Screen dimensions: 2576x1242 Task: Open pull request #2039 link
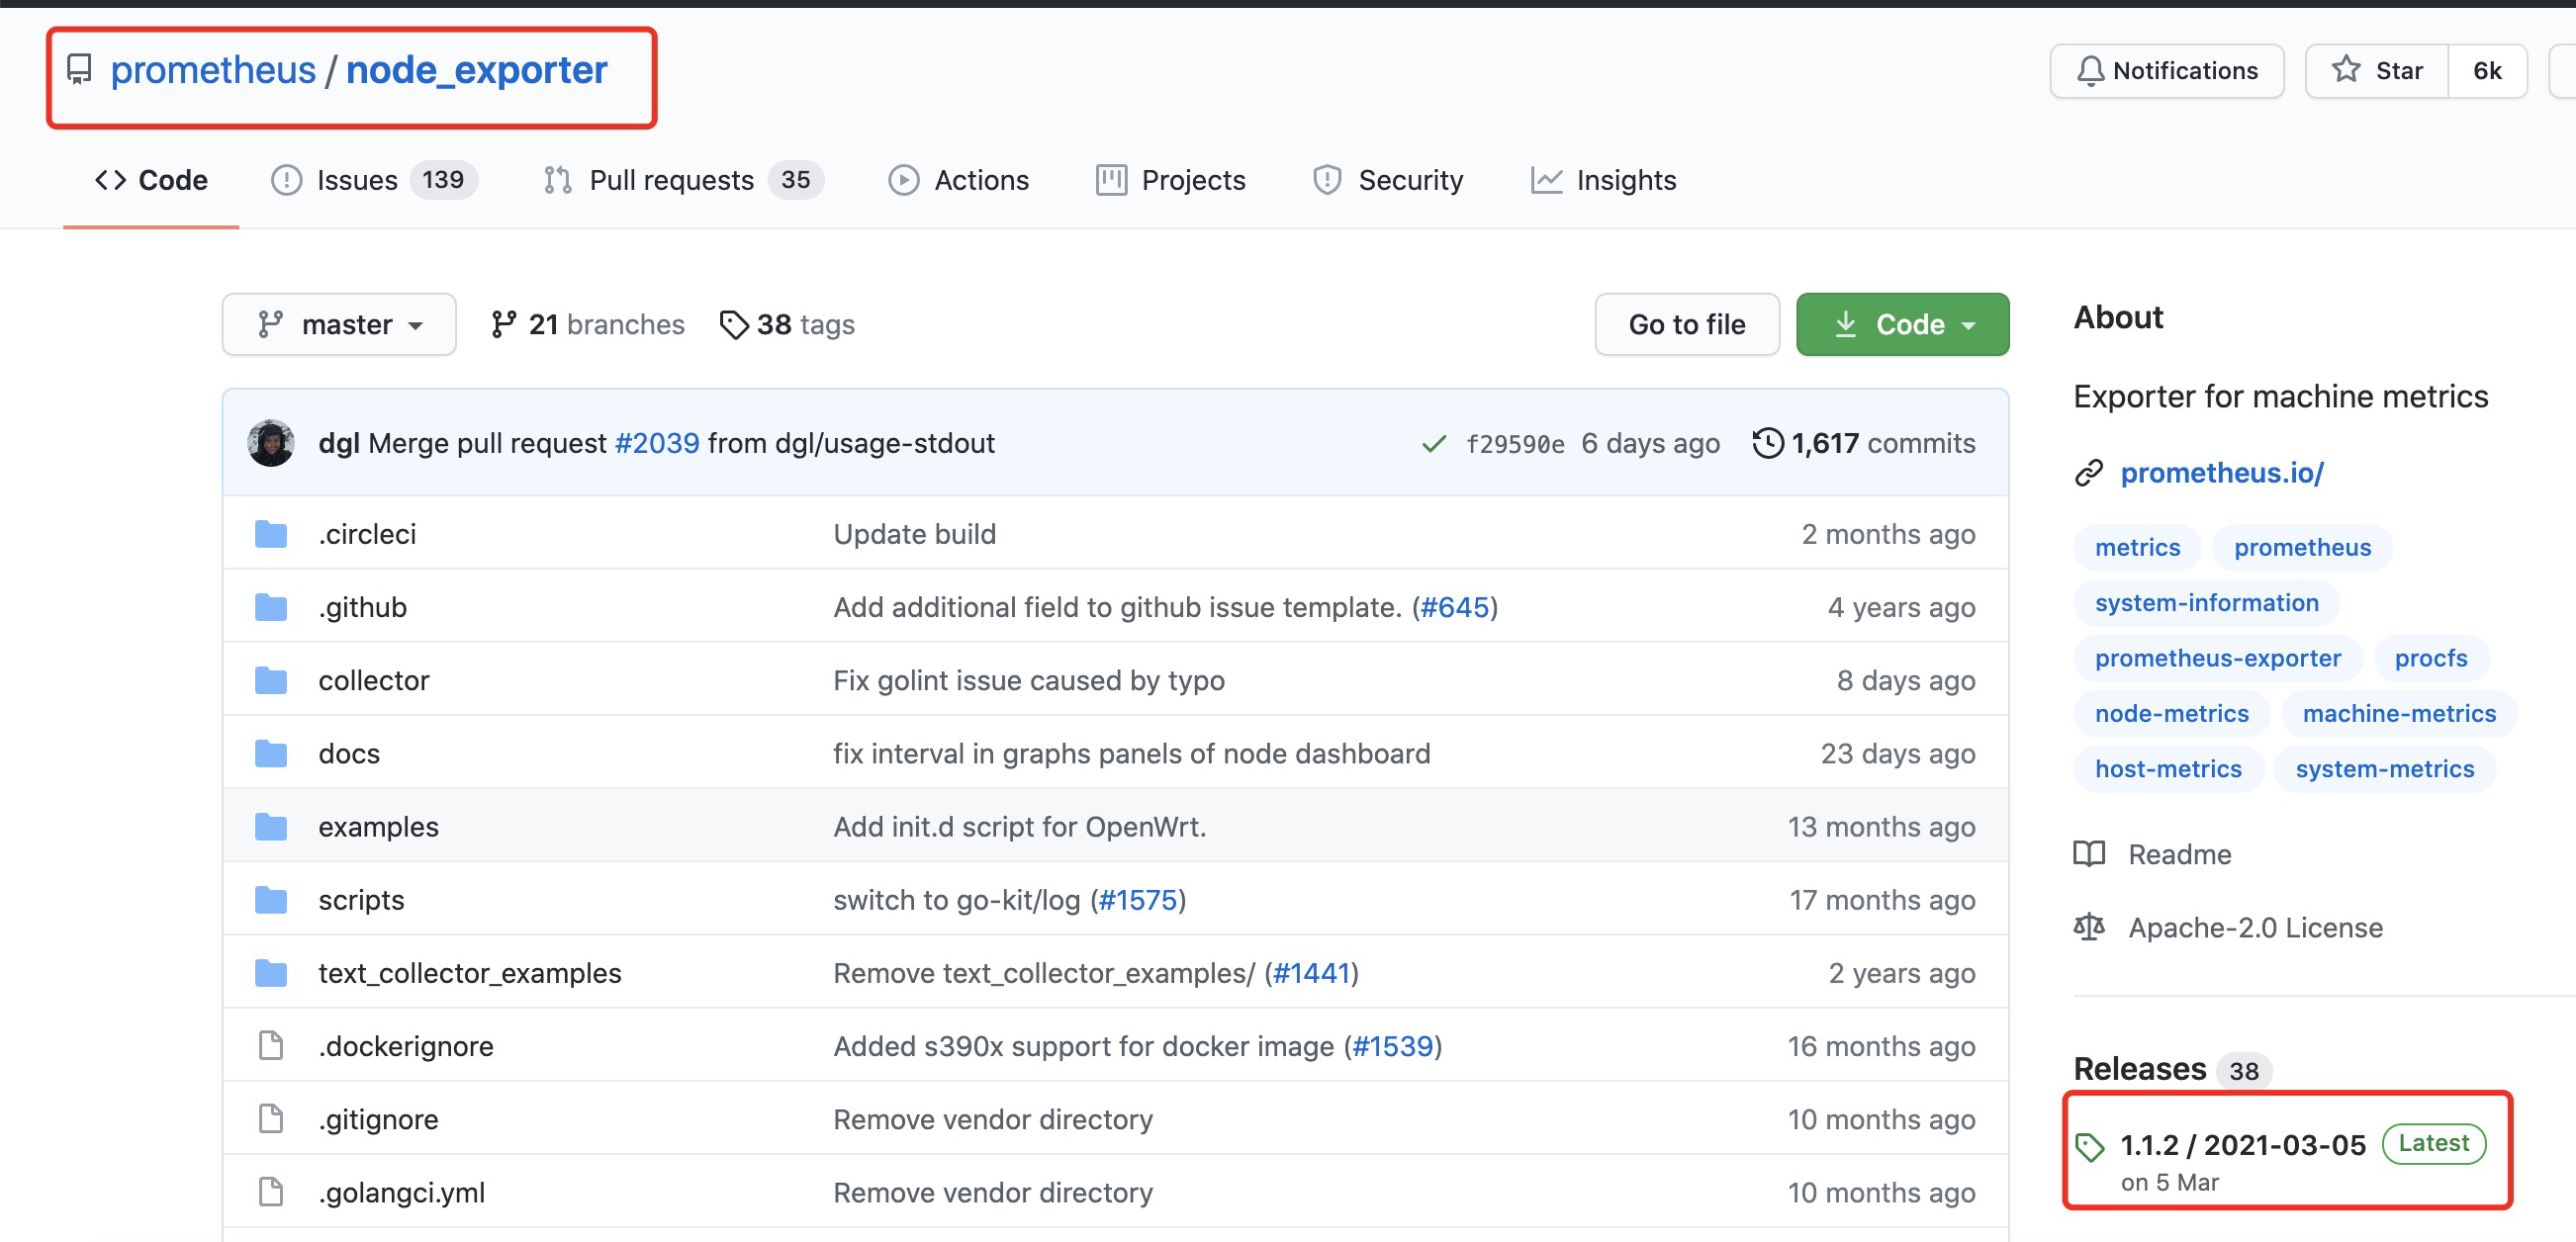657,443
